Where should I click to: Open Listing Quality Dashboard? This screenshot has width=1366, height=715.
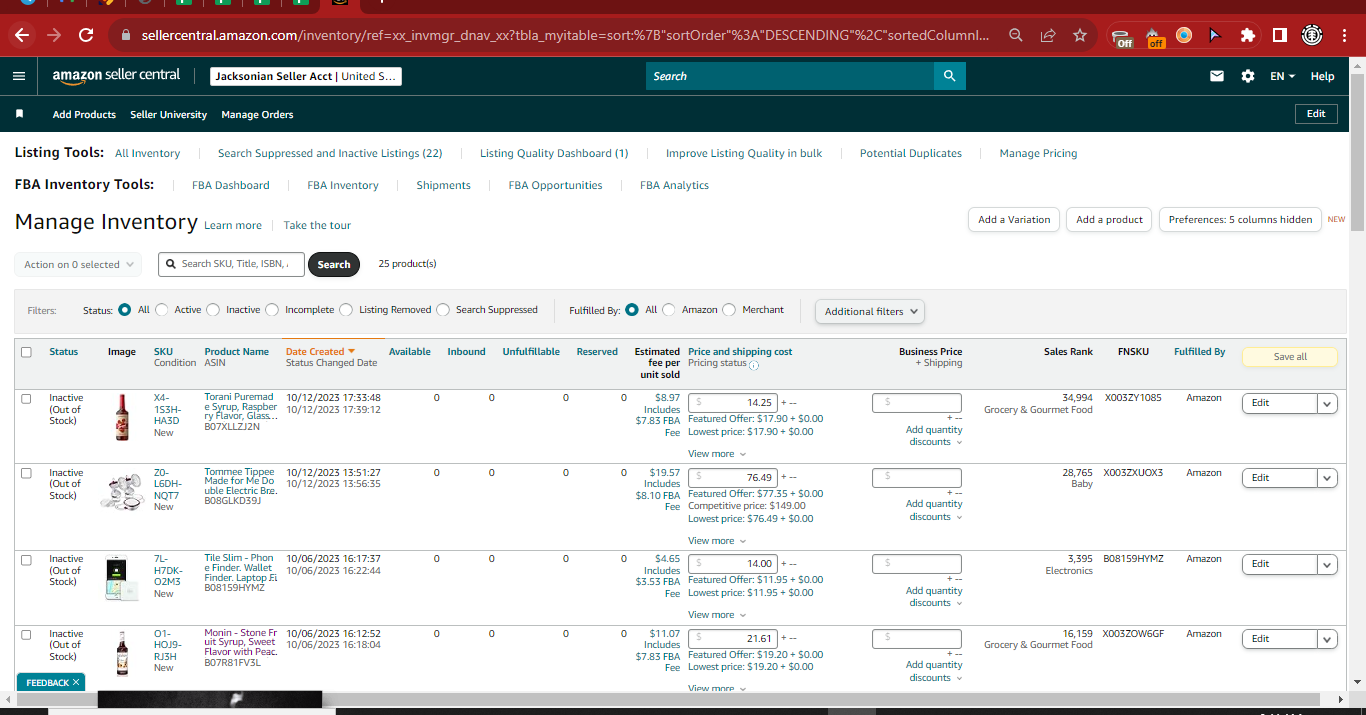tap(554, 153)
